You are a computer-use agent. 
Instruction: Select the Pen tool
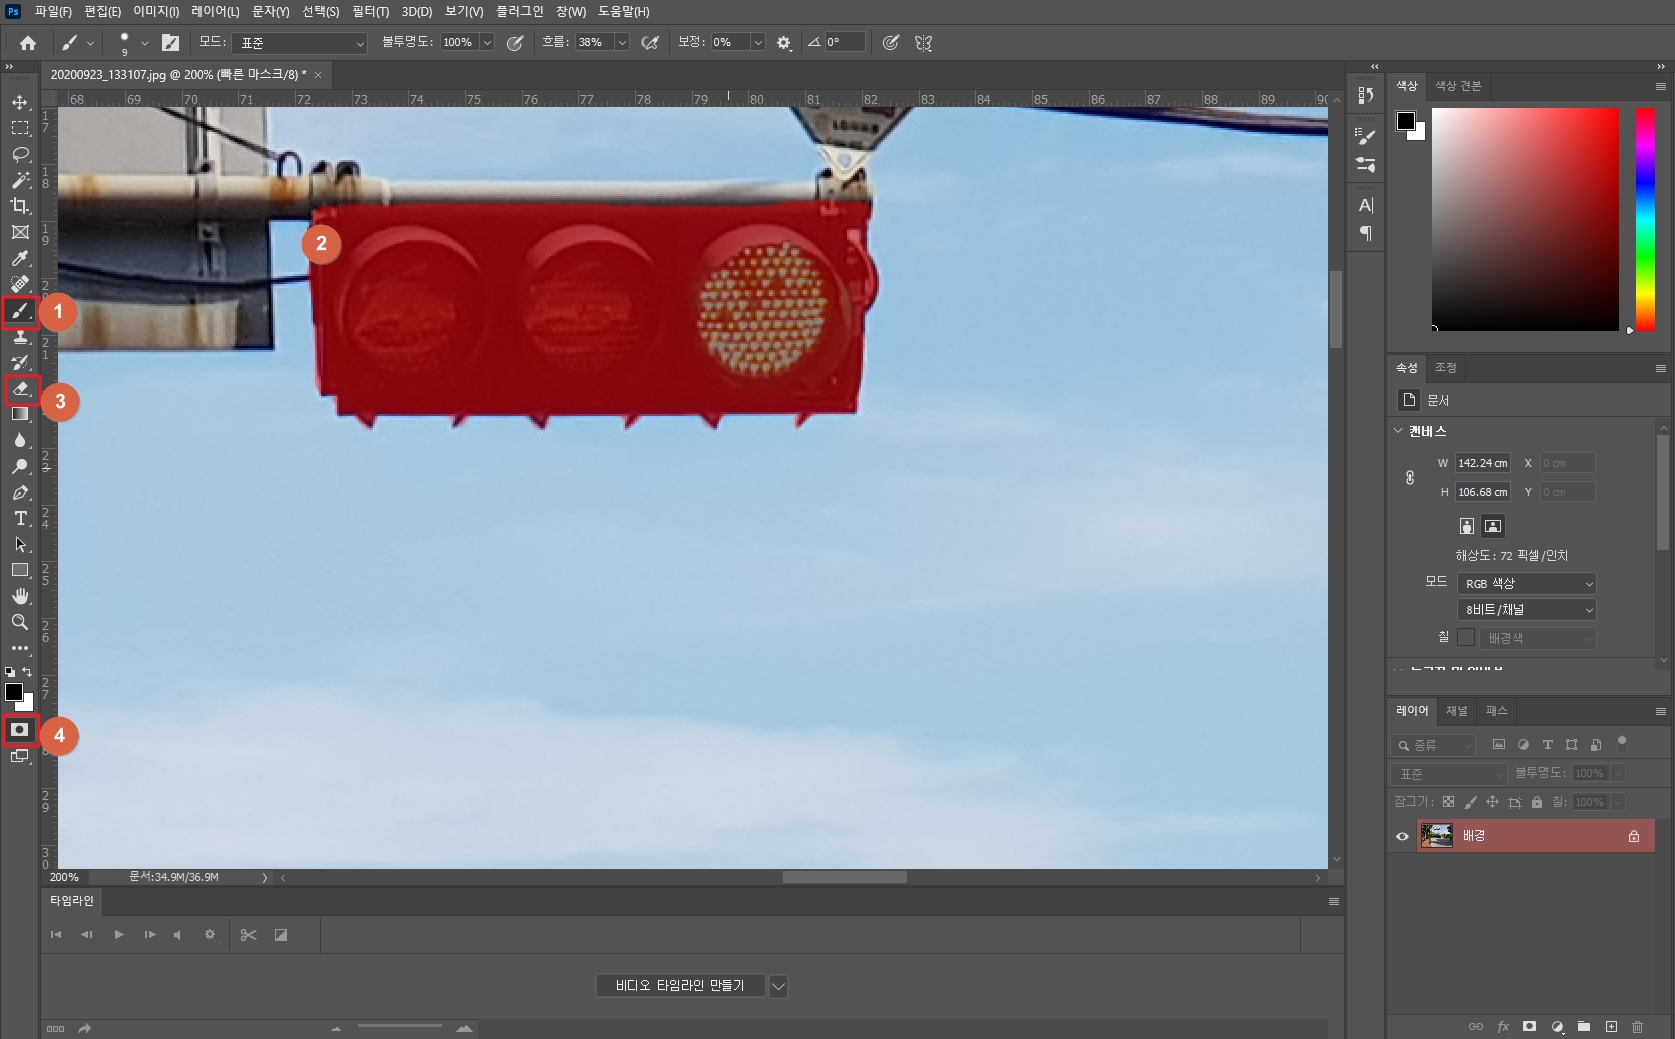coord(20,492)
